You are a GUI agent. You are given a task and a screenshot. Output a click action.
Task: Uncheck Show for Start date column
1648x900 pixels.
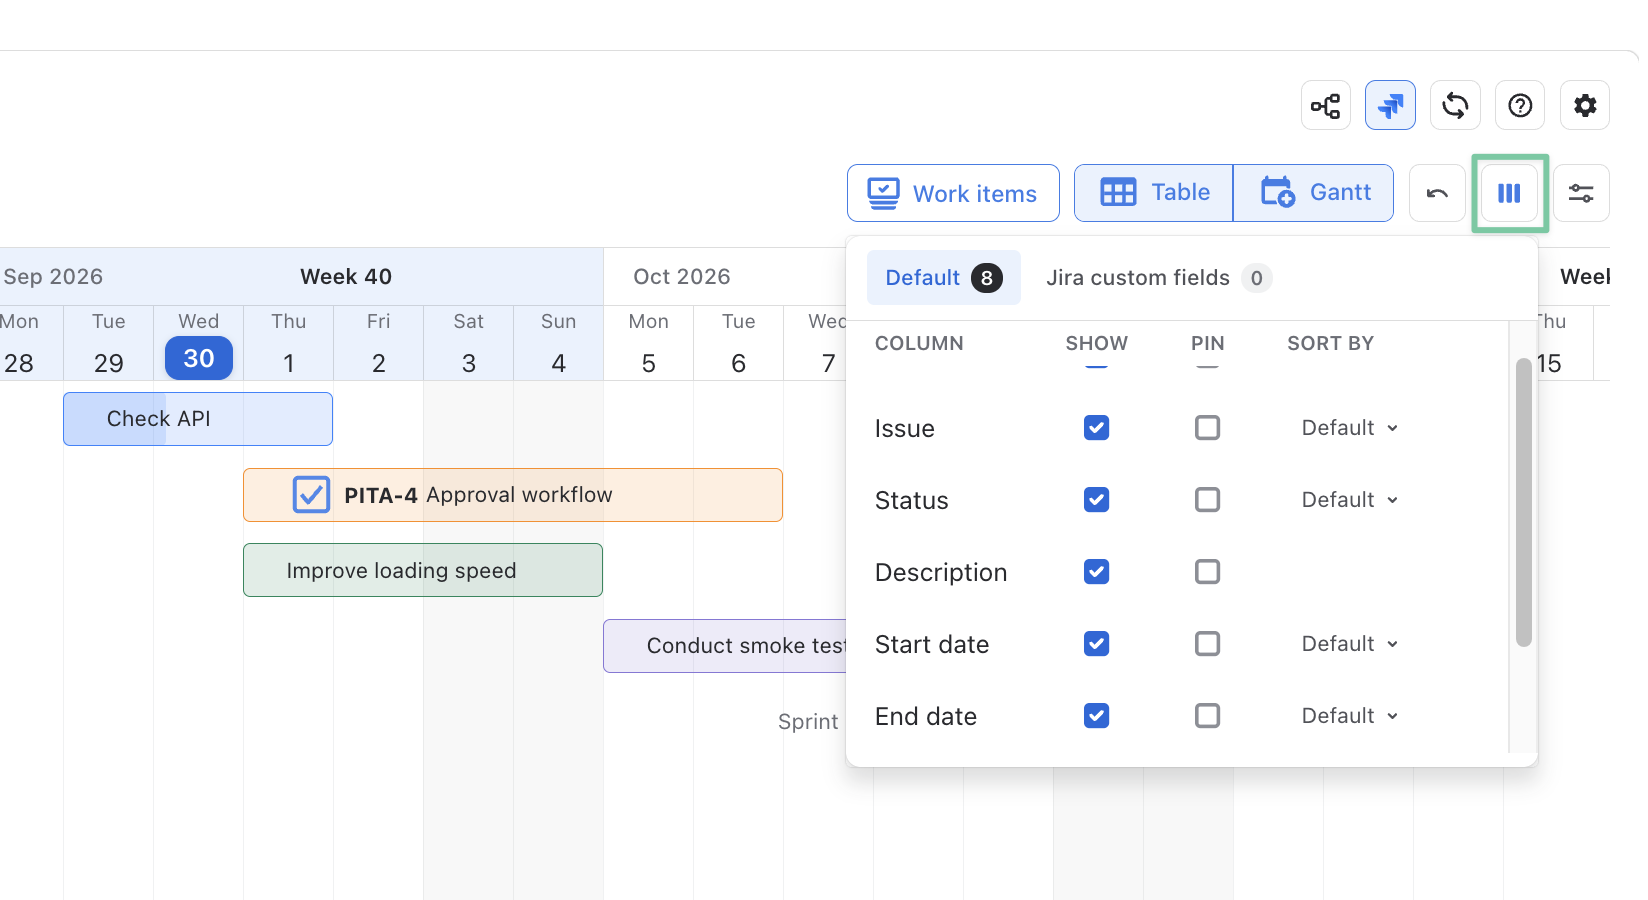pyautogui.click(x=1097, y=644)
